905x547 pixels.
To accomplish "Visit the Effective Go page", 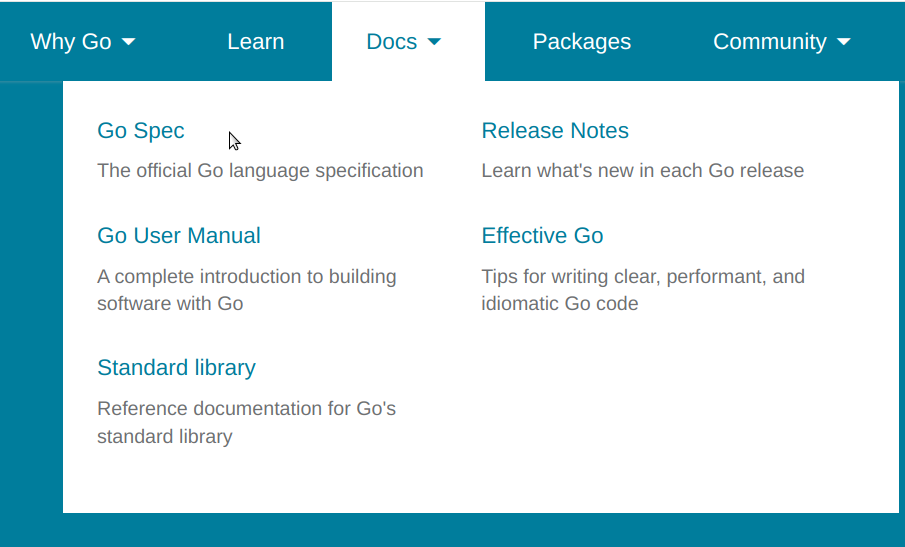I will pyautogui.click(x=542, y=235).
